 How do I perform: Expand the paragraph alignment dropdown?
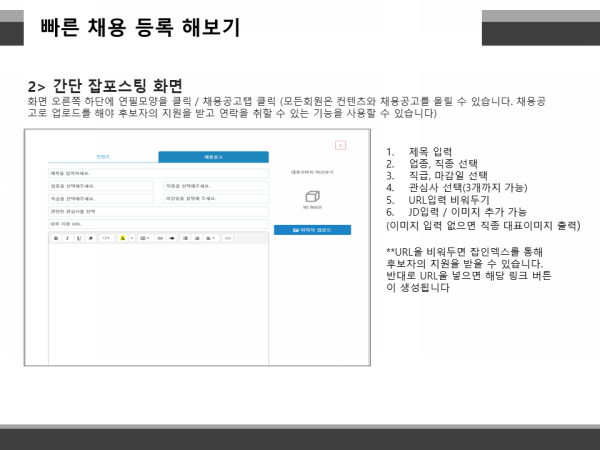(x=211, y=238)
